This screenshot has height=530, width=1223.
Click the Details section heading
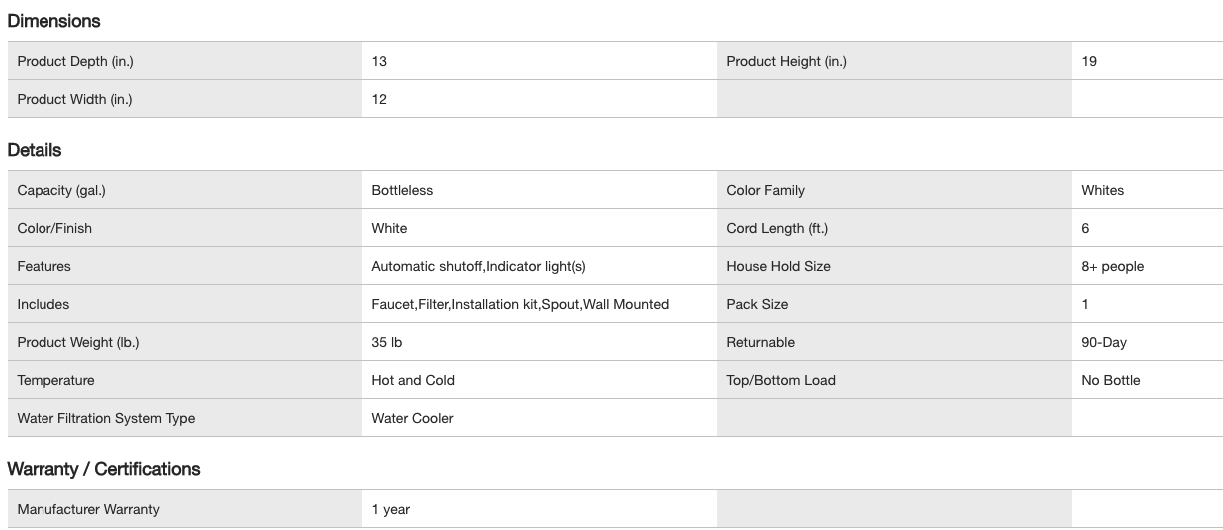[x=35, y=150]
